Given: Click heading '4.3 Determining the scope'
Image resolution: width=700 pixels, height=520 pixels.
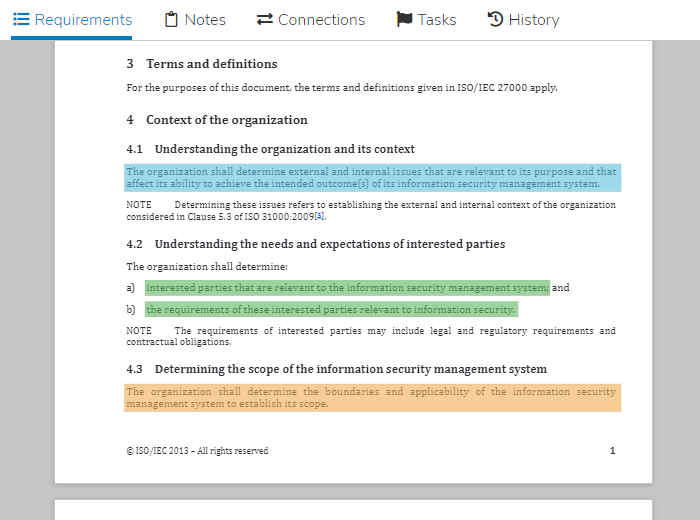Looking at the screenshot, I should [x=336, y=369].
